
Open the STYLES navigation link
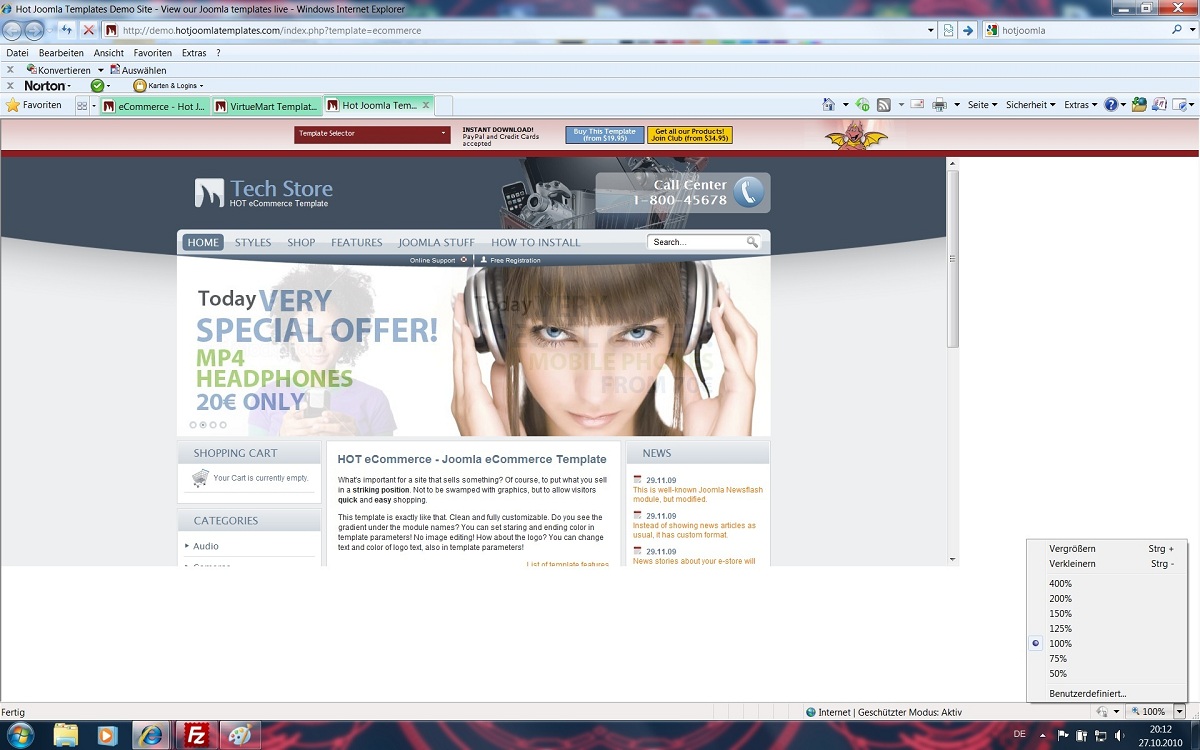click(253, 242)
